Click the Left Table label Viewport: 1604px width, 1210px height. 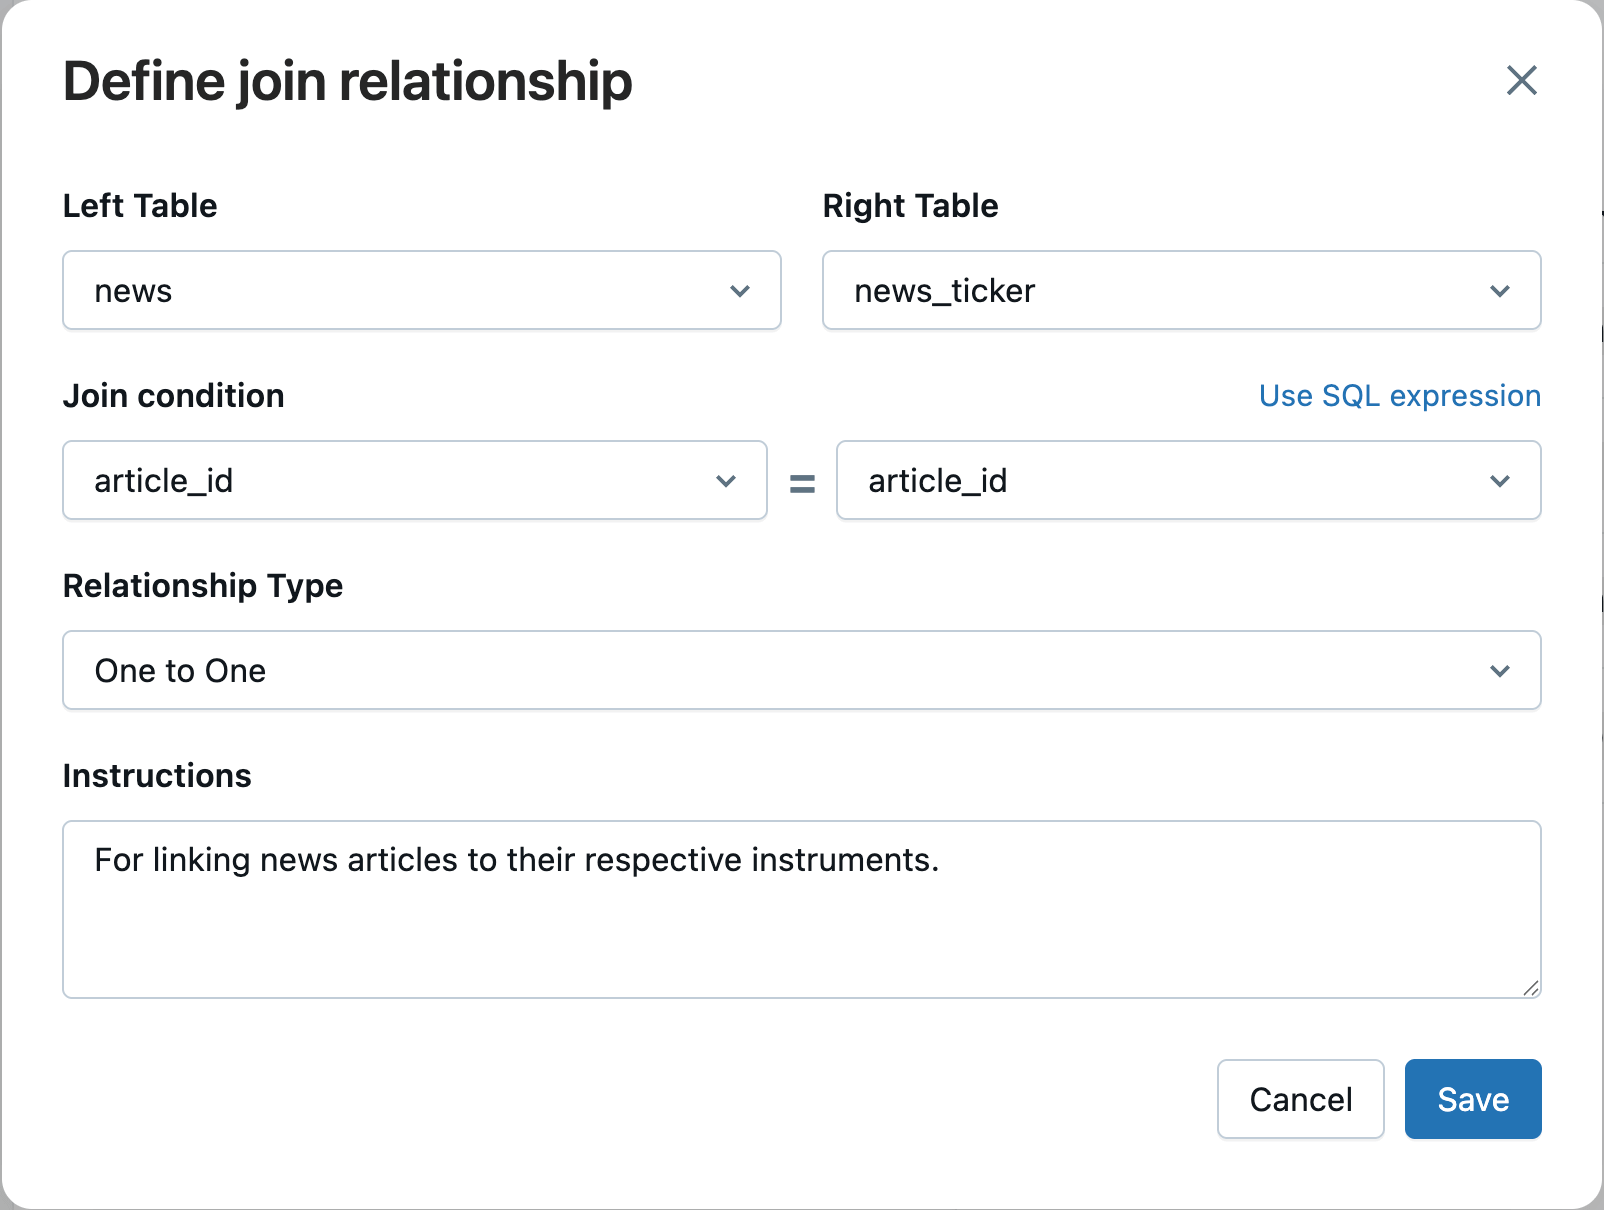pyautogui.click(x=140, y=206)
